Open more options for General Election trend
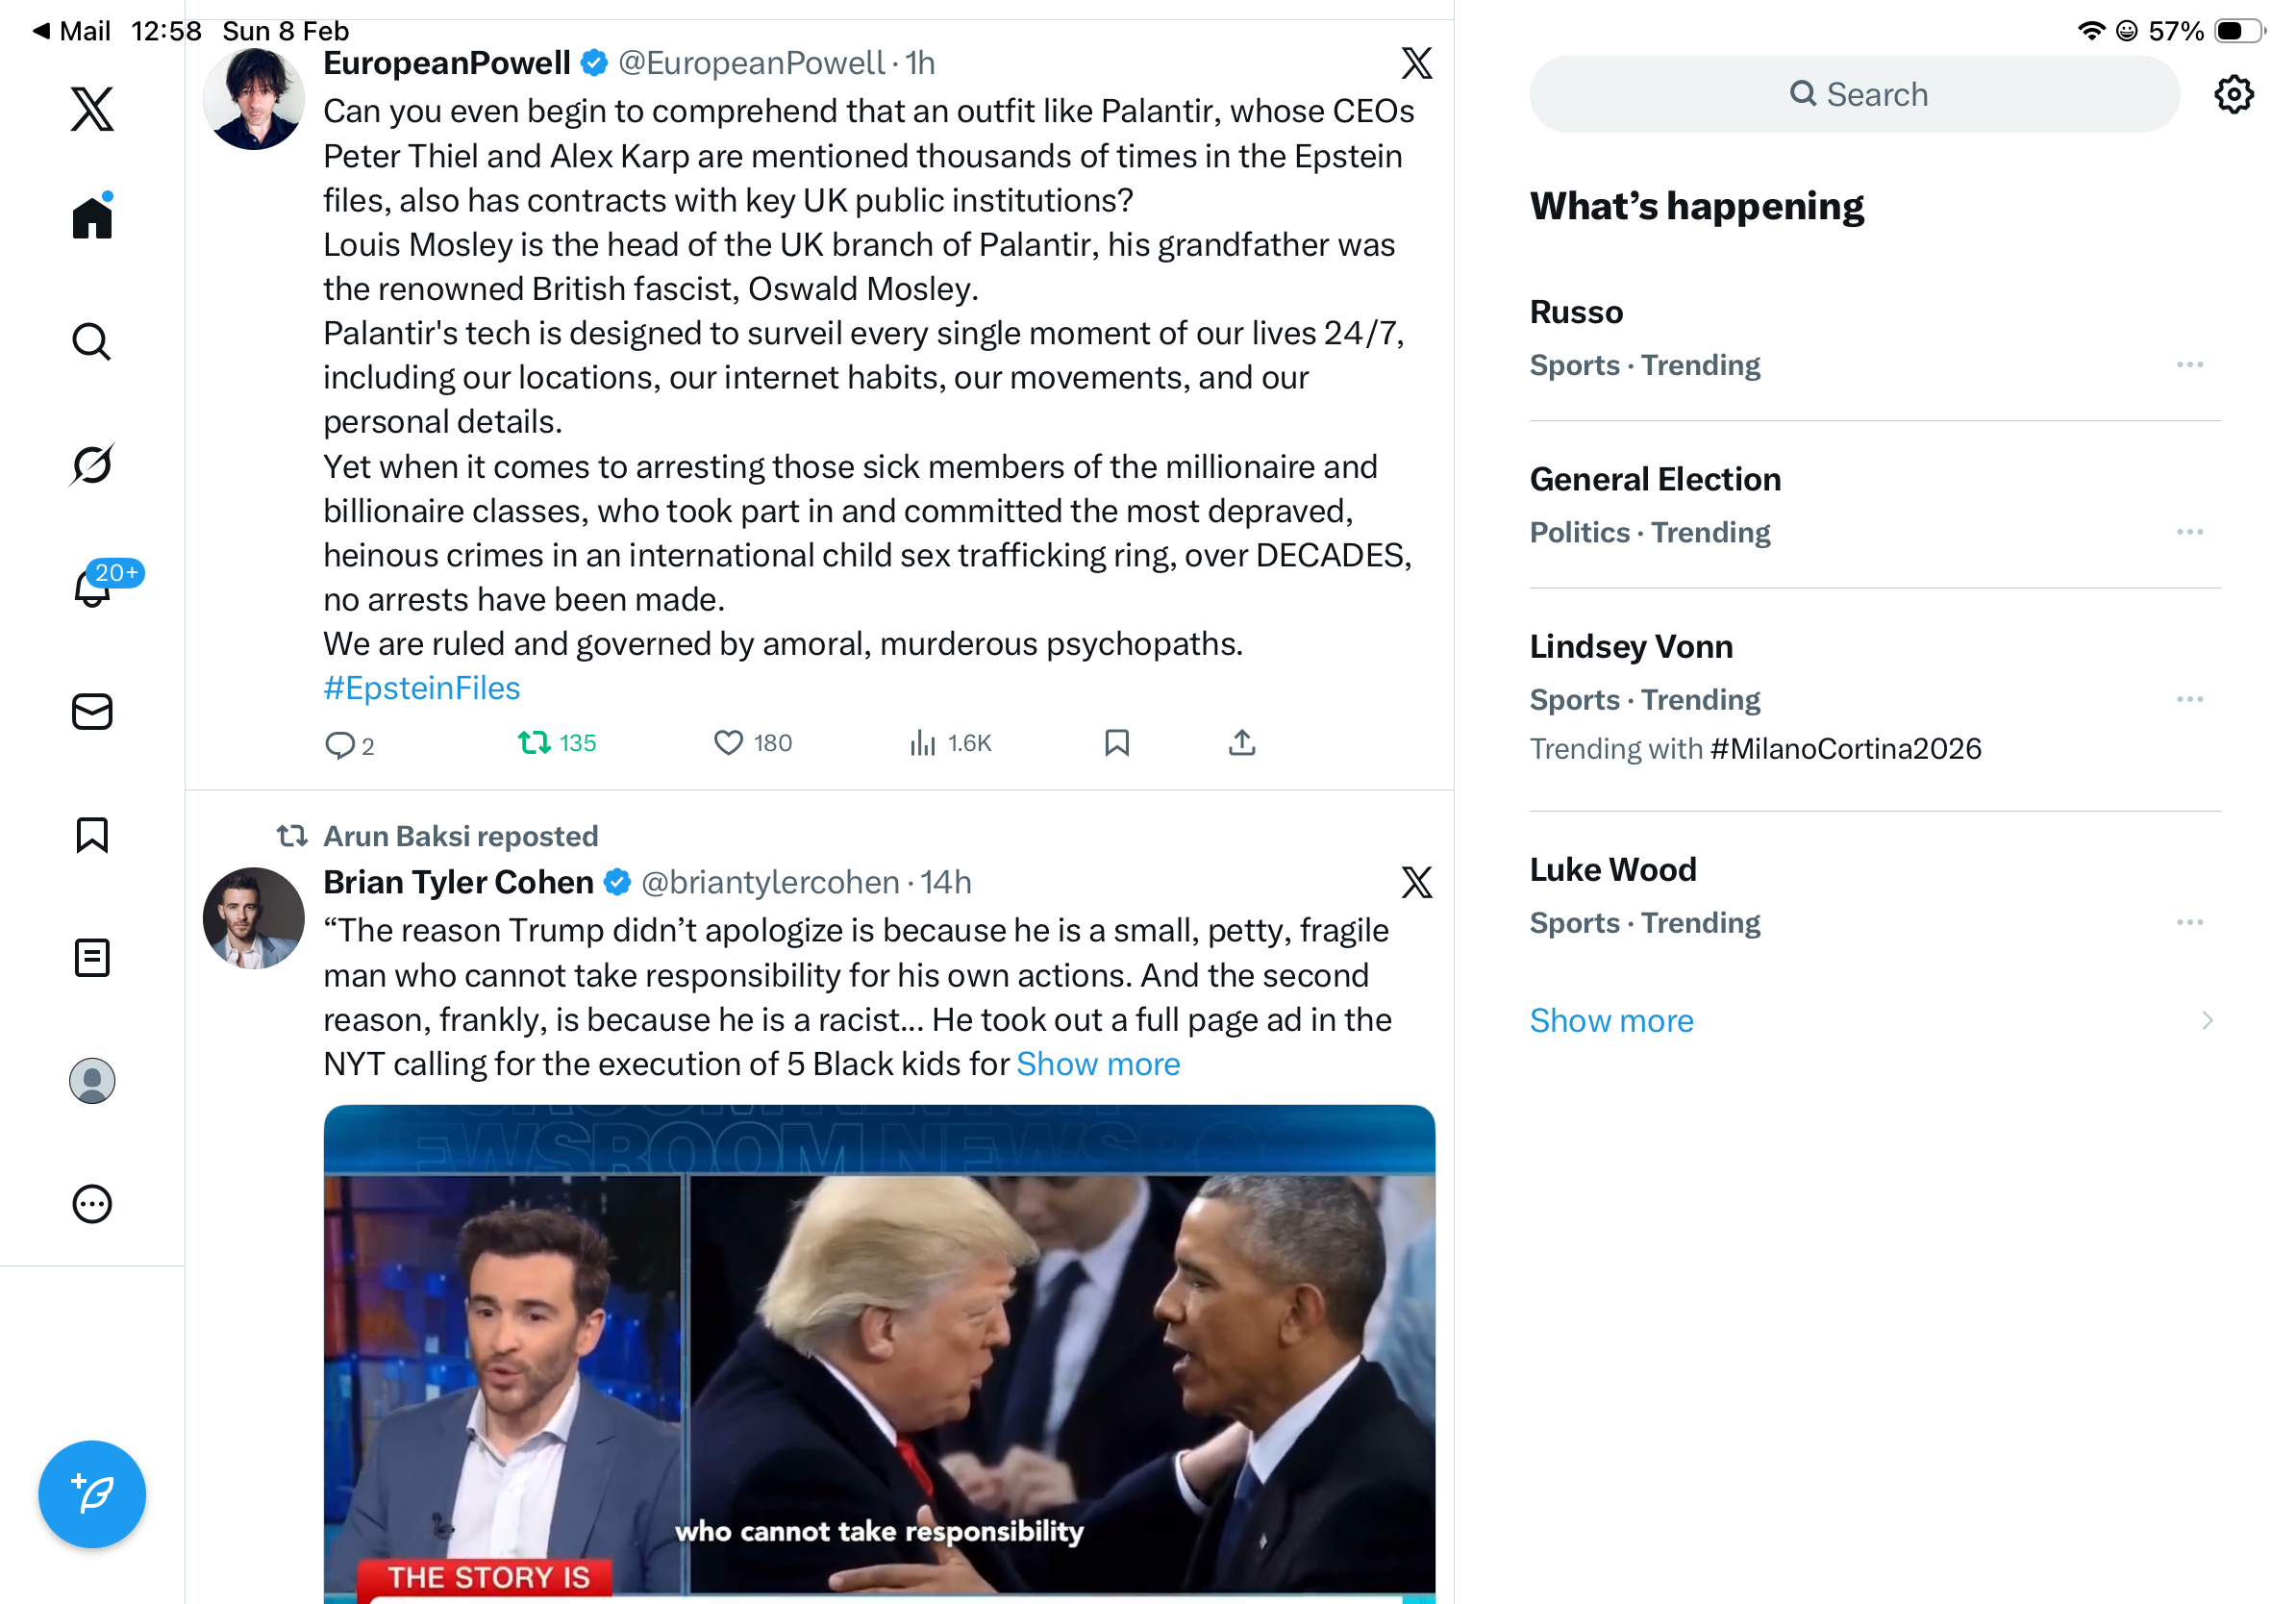The image size is (2296, 1604). pyautogui.click(x=2189, y=532)
